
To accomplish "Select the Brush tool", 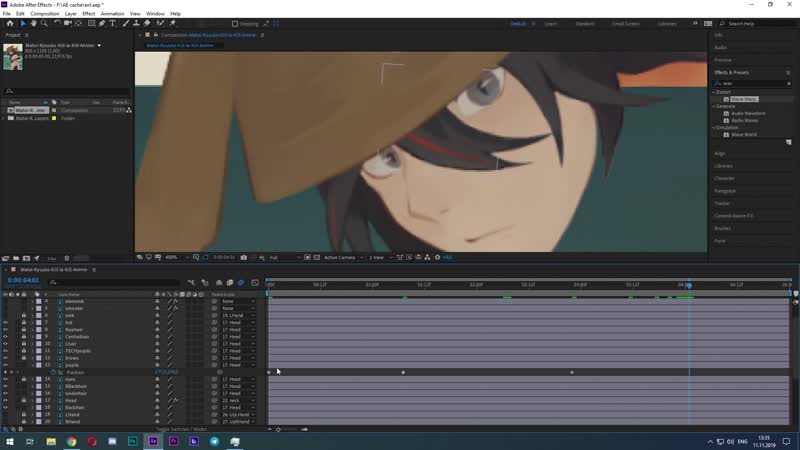I will click(126, 23).
